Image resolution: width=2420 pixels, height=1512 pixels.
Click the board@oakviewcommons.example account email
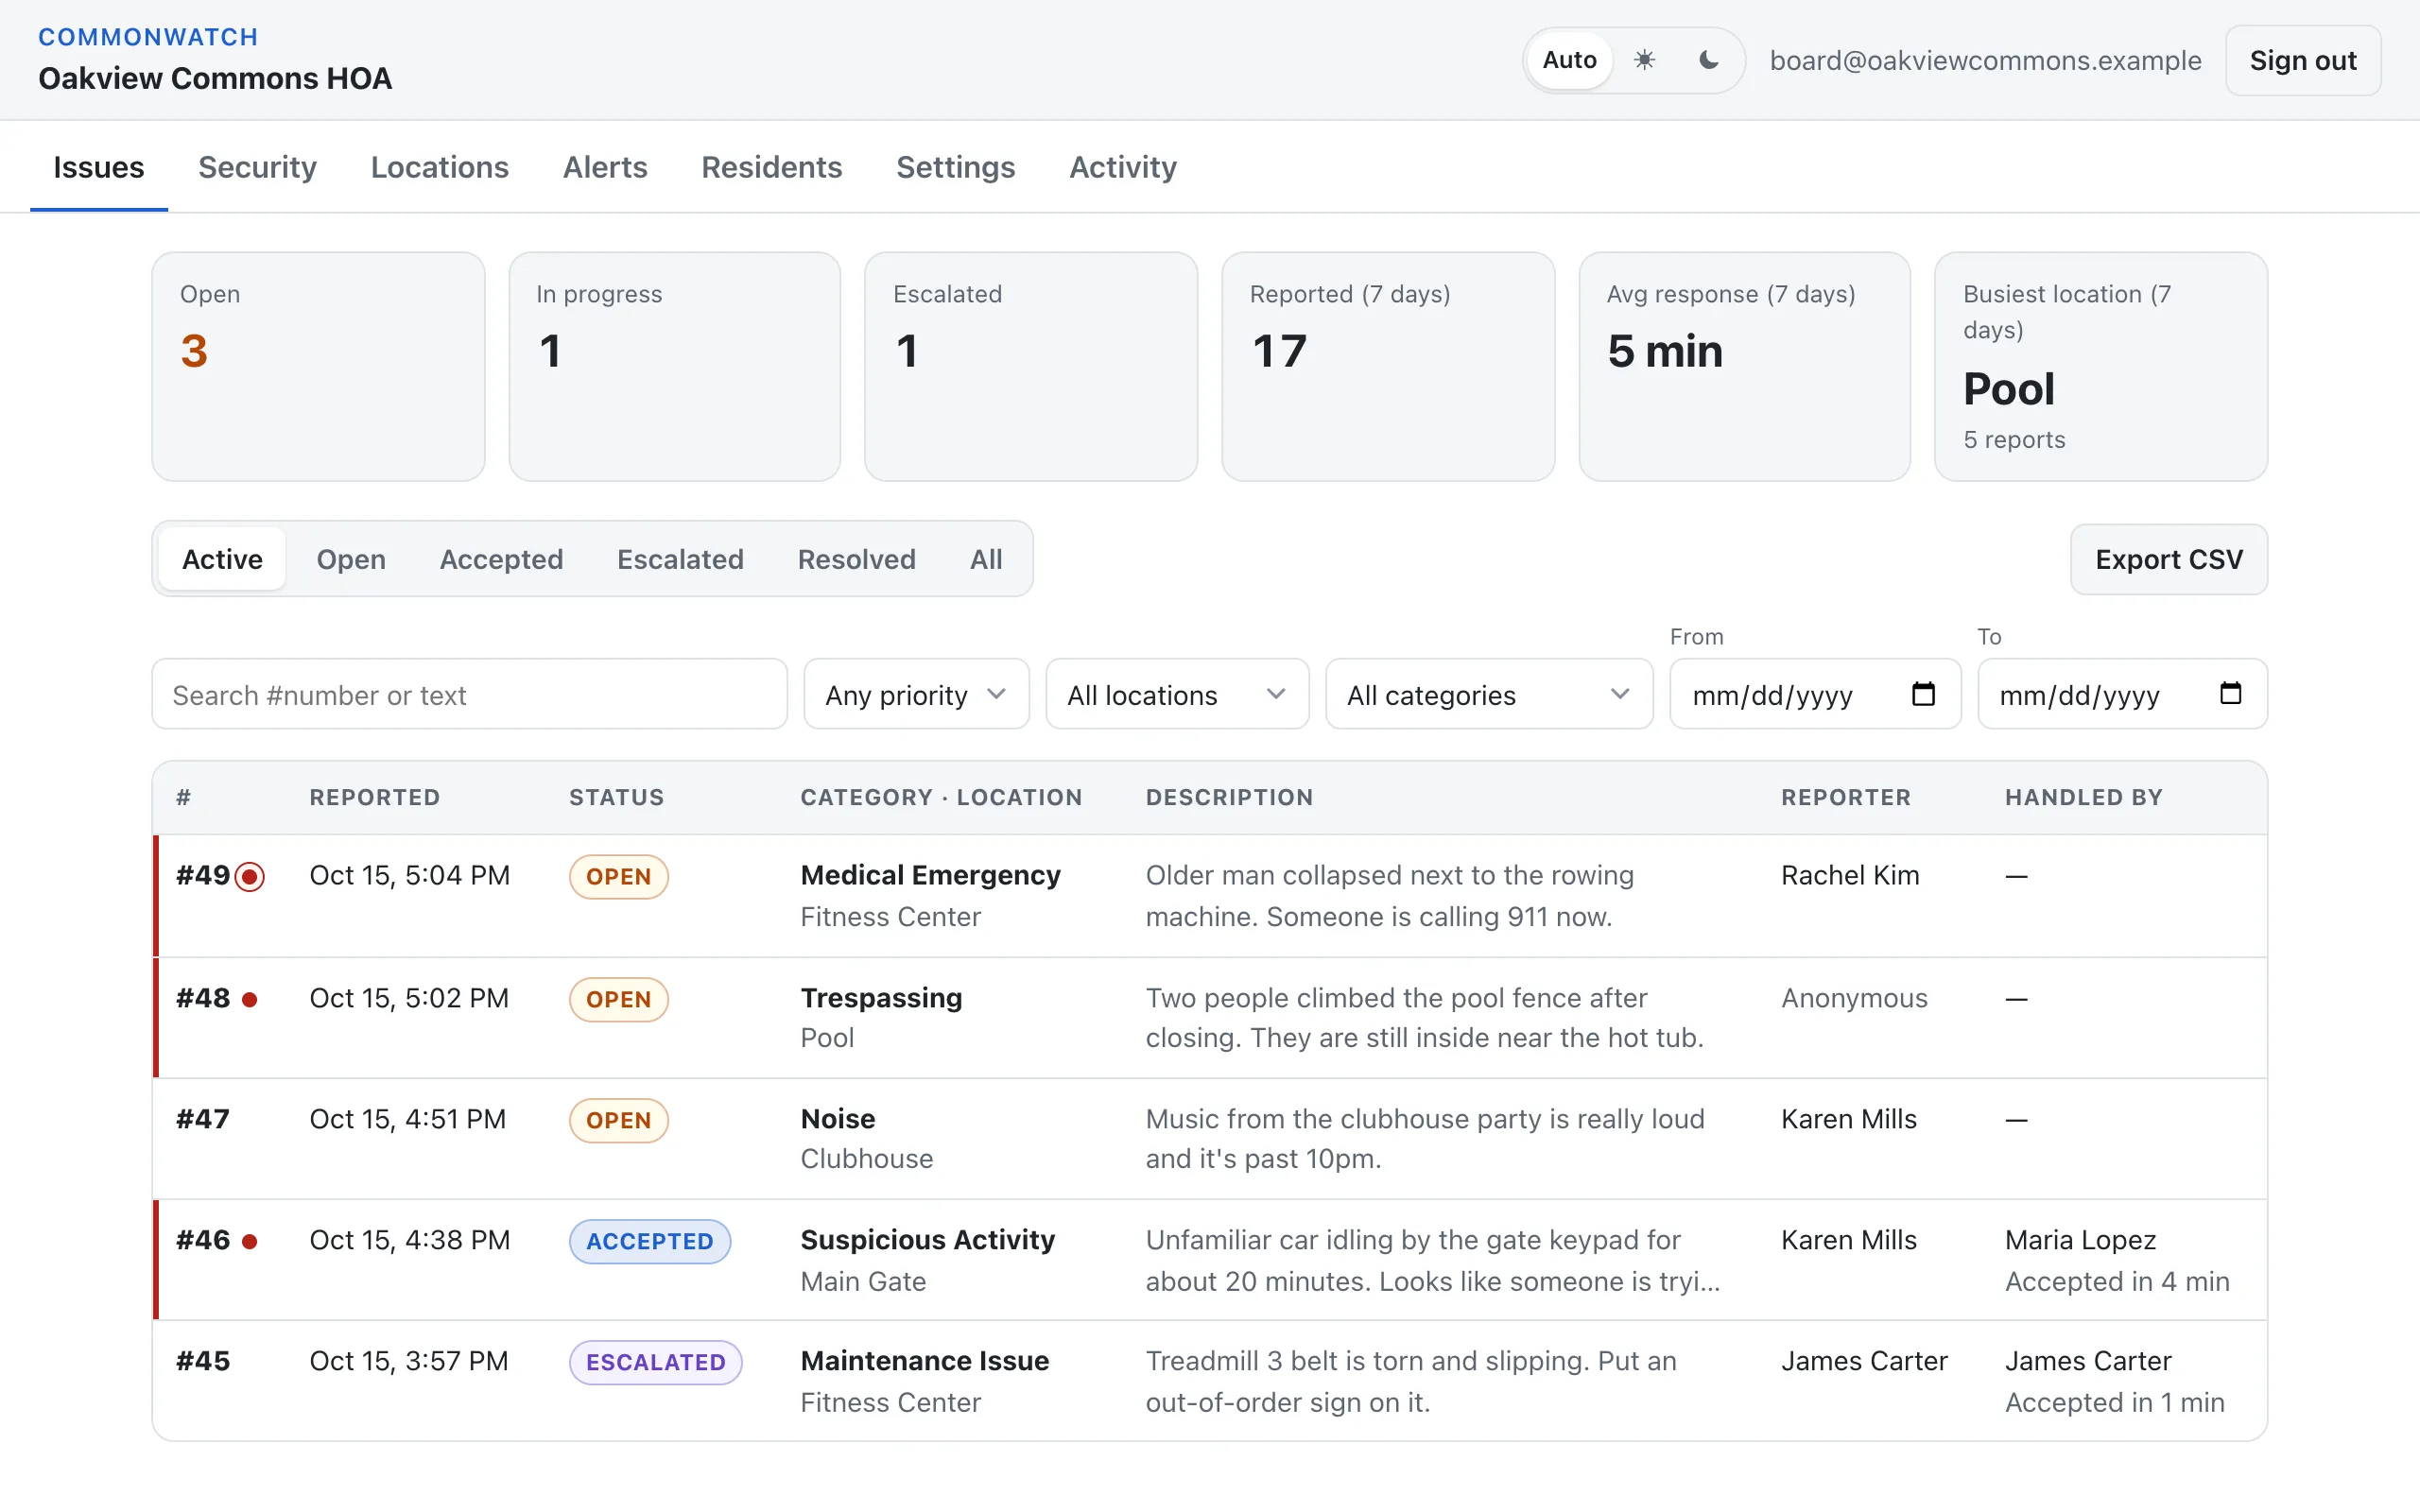click(x=1985, y=60)
